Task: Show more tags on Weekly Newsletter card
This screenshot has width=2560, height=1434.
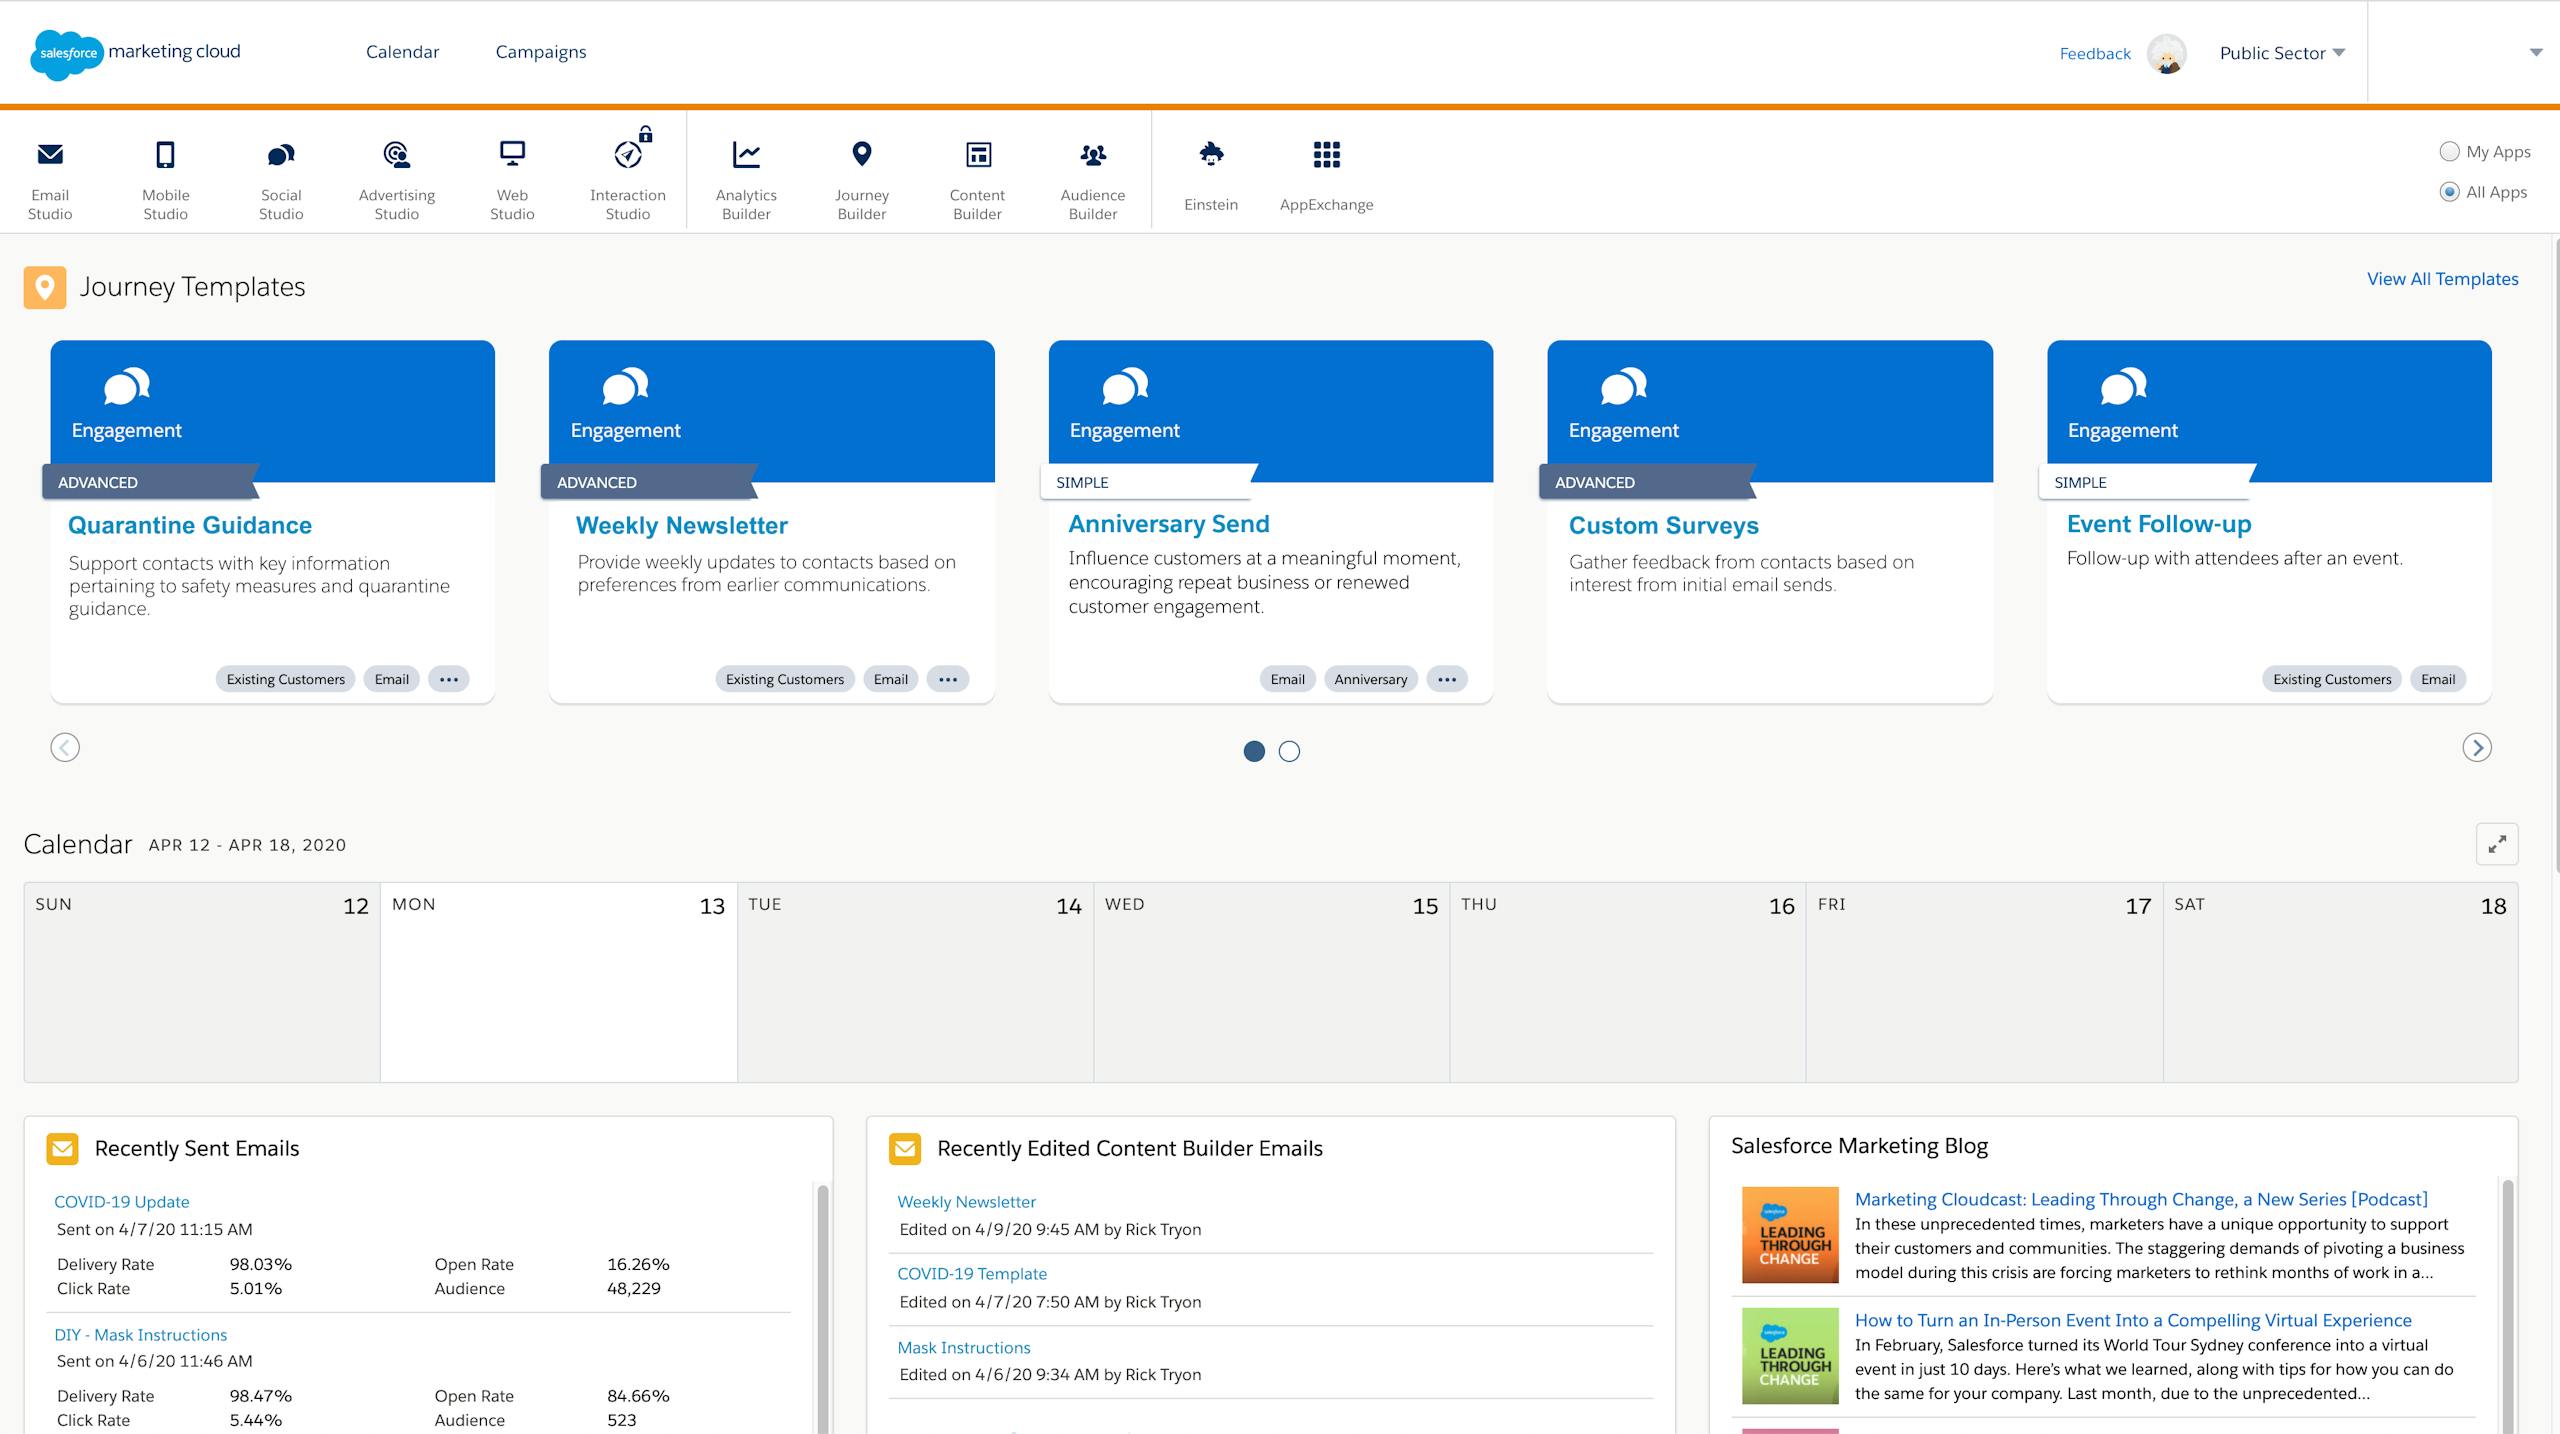Action: (948, 679)
